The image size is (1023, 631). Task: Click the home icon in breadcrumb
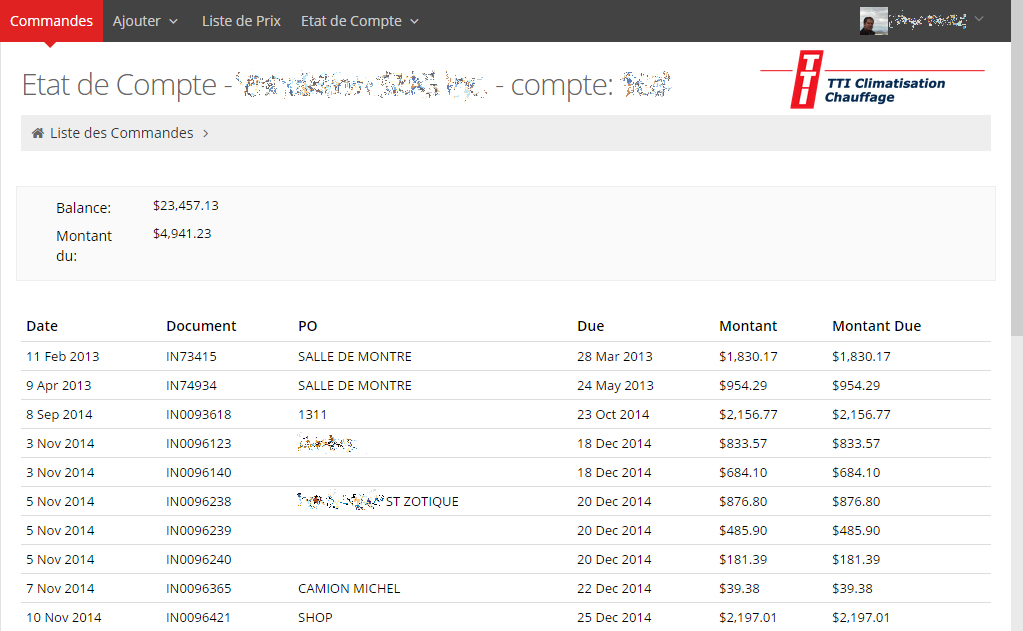pyautogui.click(x=37, y=133)
